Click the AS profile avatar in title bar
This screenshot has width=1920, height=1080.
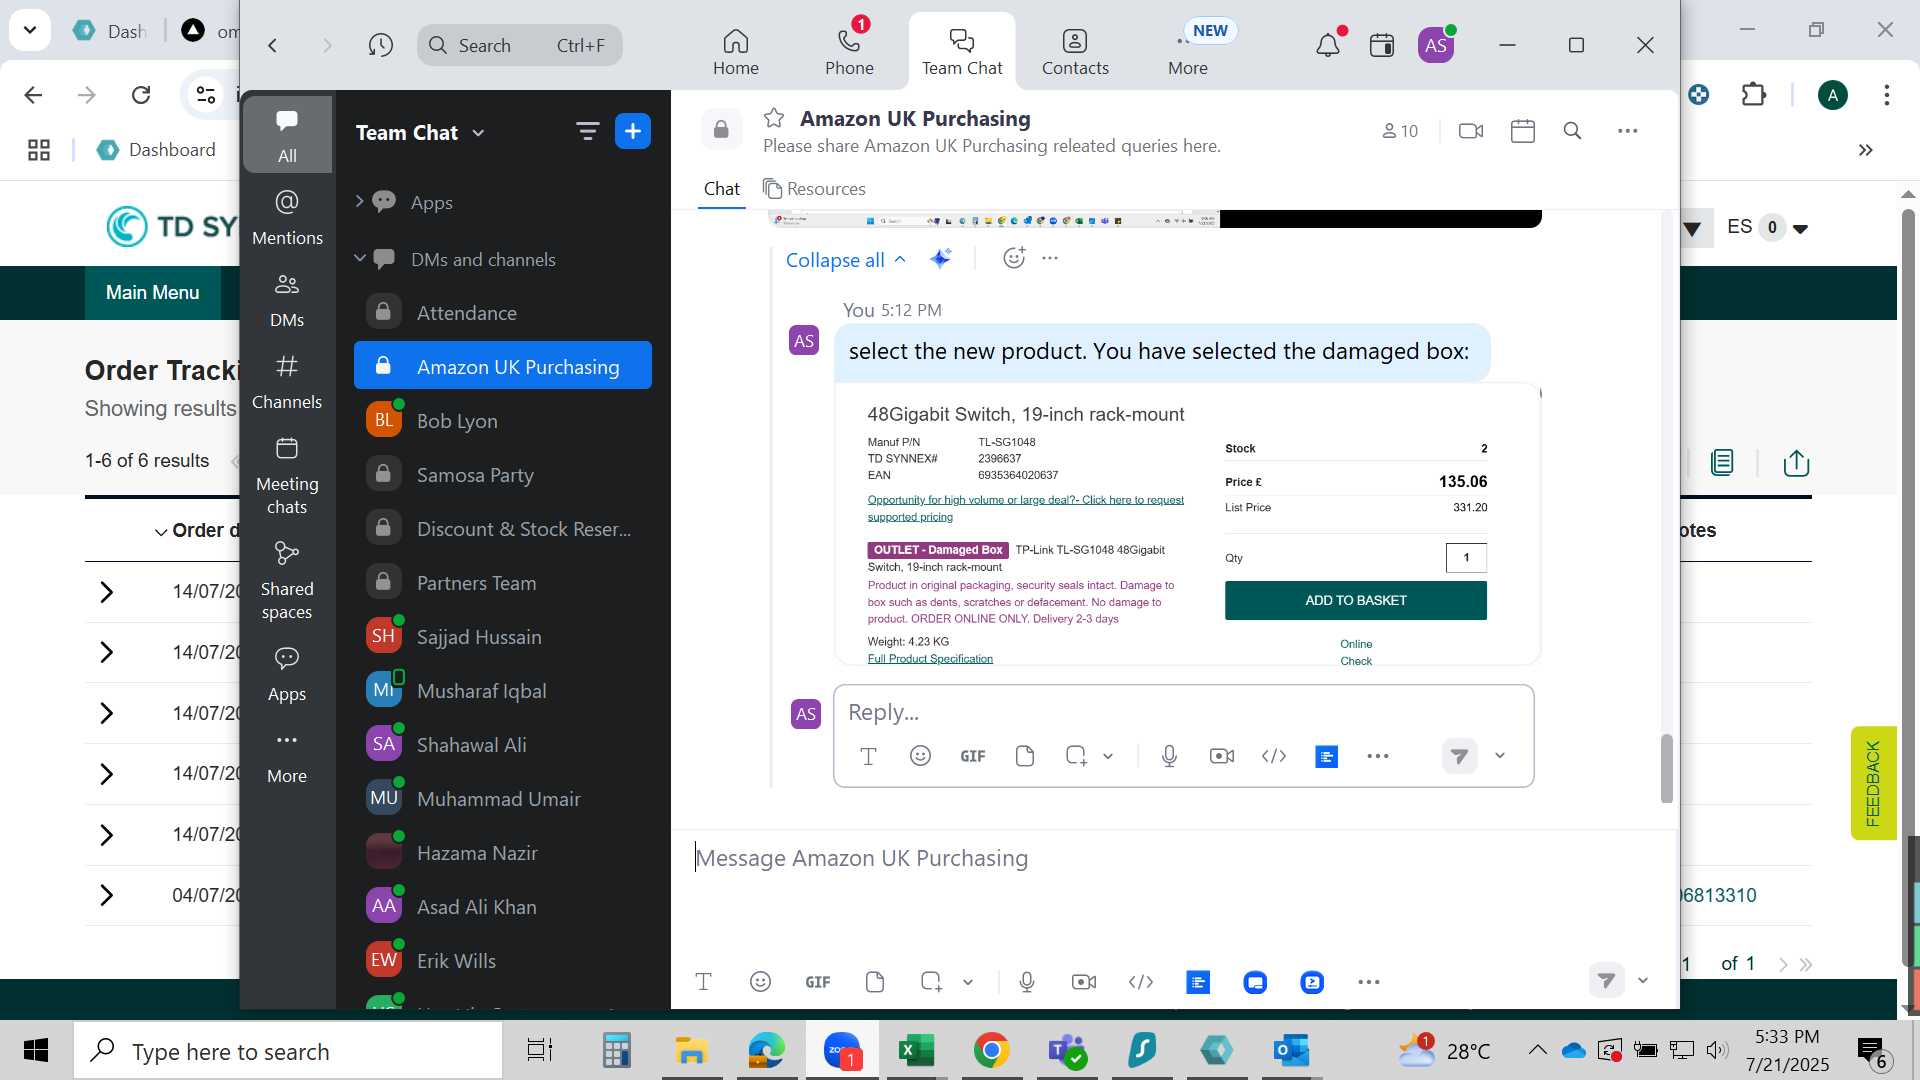pyautogui.click(x=1436, y=45)
